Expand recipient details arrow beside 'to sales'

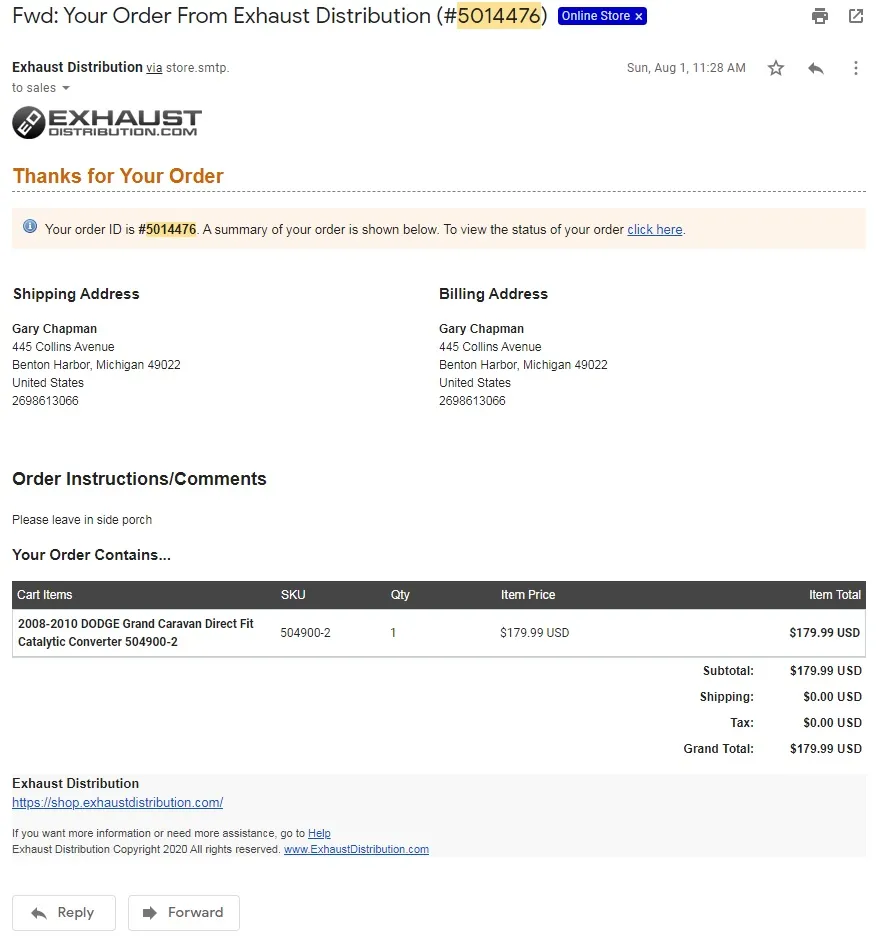(66, 88)
